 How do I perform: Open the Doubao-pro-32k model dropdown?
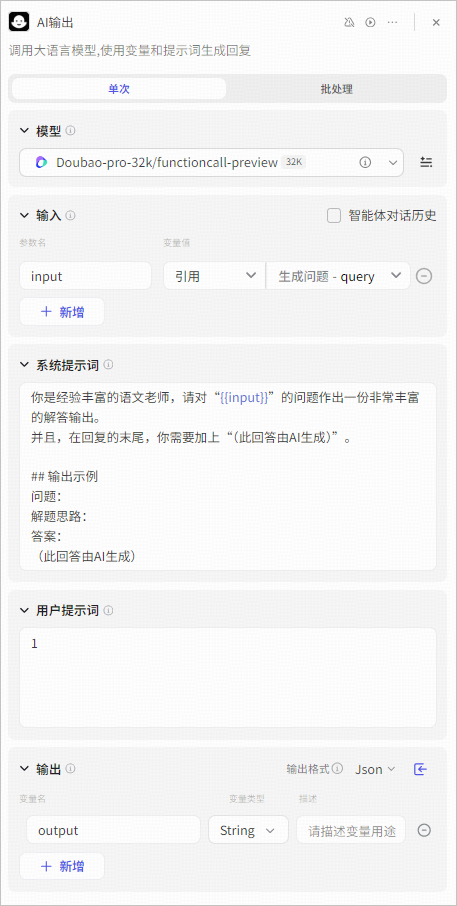(x=211, y=162)
